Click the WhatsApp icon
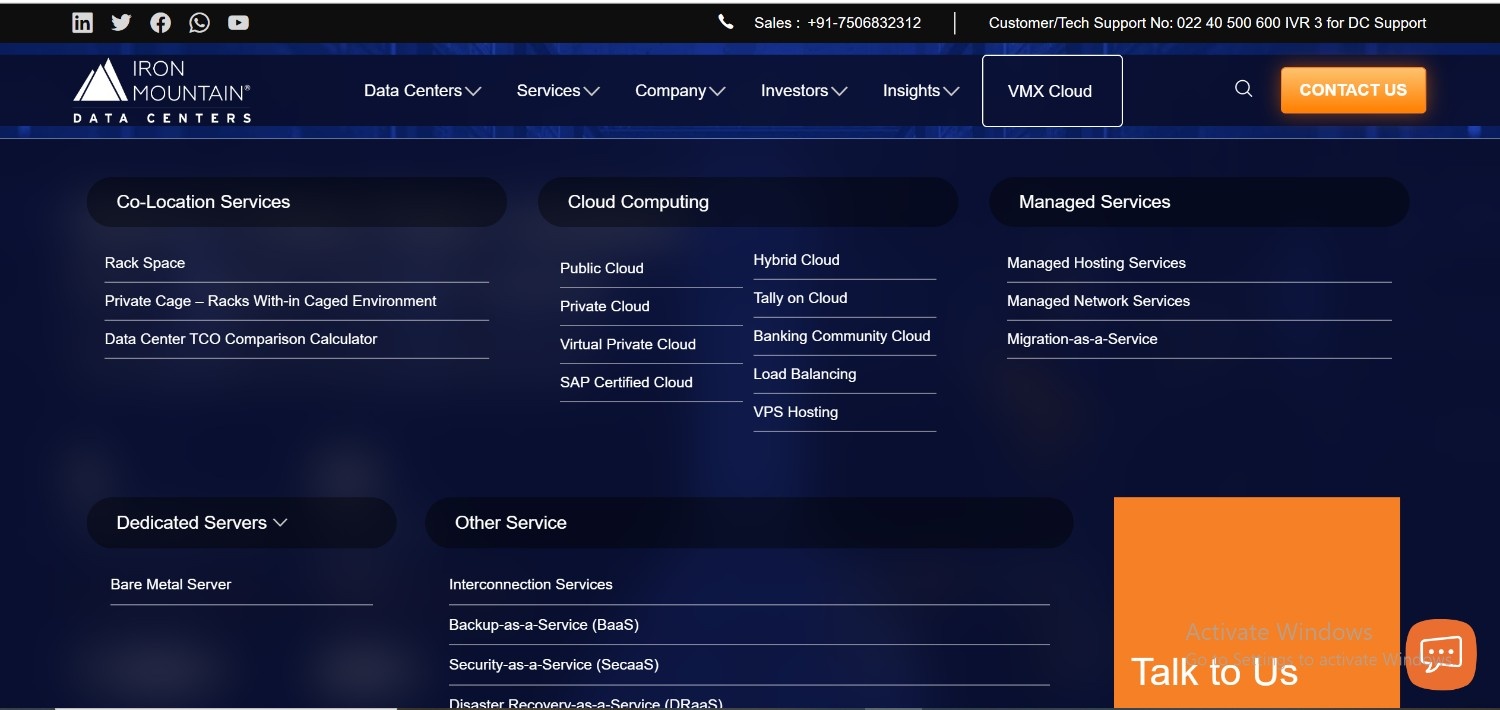 tap(200, 22)
